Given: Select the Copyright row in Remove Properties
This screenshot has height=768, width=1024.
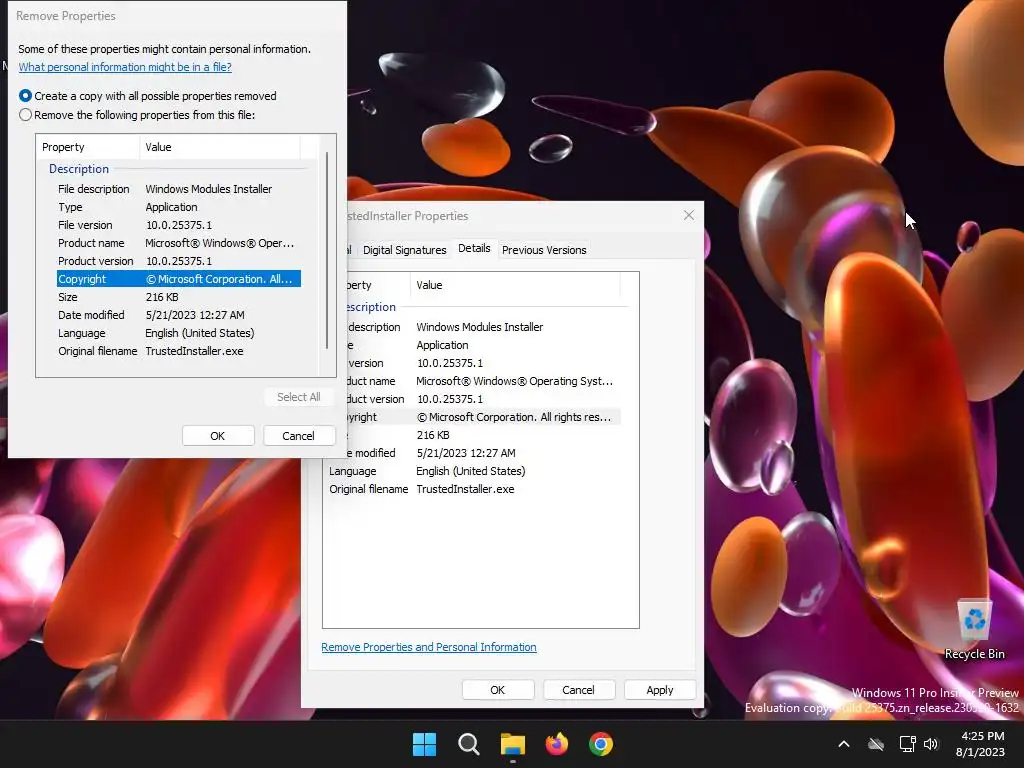Looking at the screenshot, I should click(x=178, y=279).
